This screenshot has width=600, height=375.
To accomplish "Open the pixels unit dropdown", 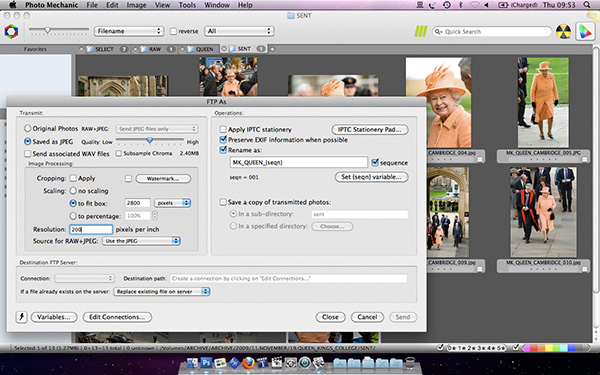I will click(x=172, y=203).
